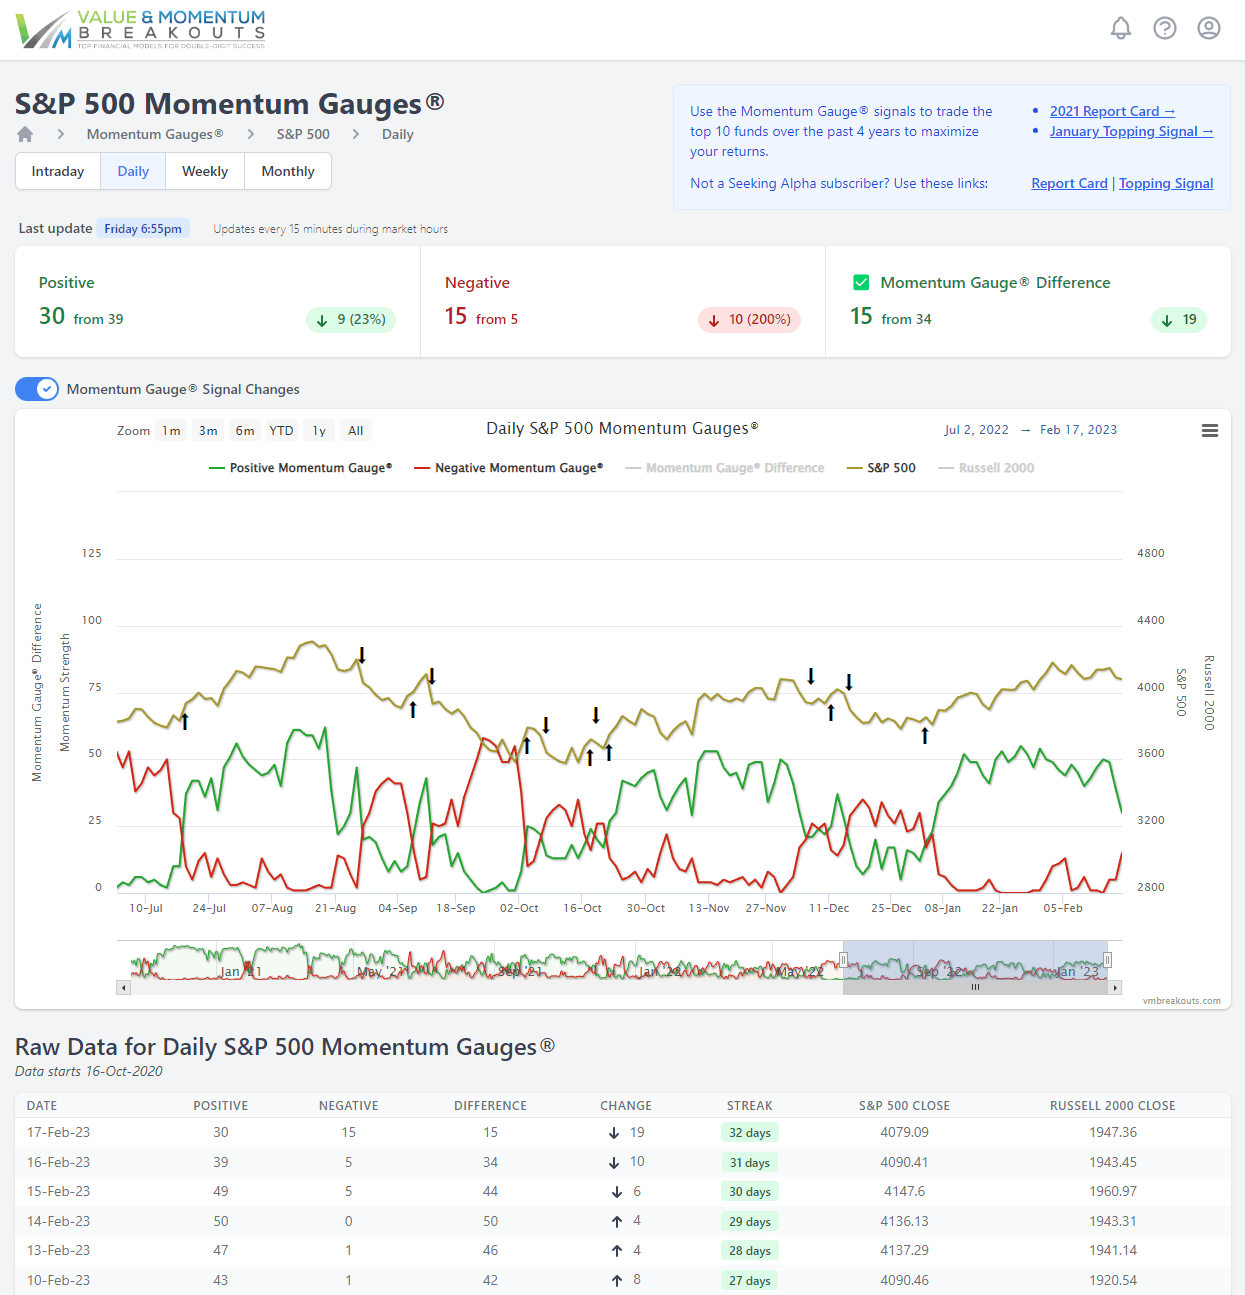Screen dimensions: 1245x1295
Task: Select the 6m zoom range
Action: point(245,431)
